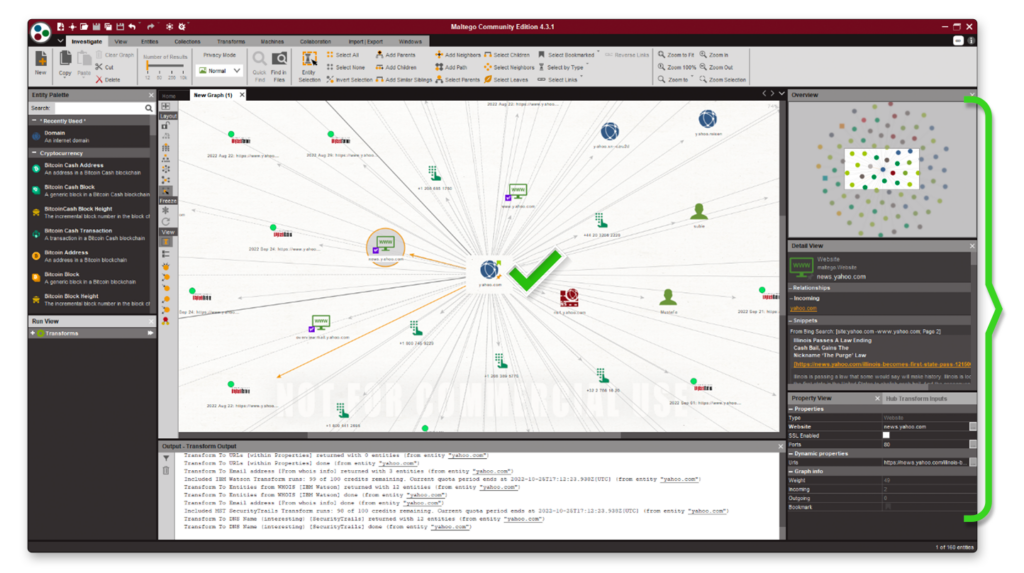Click Add Parents in the ribbon
Image resolution: width=1024 pixels, height=573 pixels.
click(395, 55)
